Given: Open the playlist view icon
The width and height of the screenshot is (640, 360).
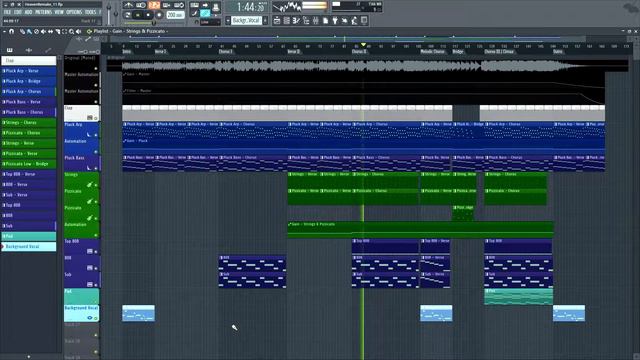Looking at the screenshot, I should 277,21.
